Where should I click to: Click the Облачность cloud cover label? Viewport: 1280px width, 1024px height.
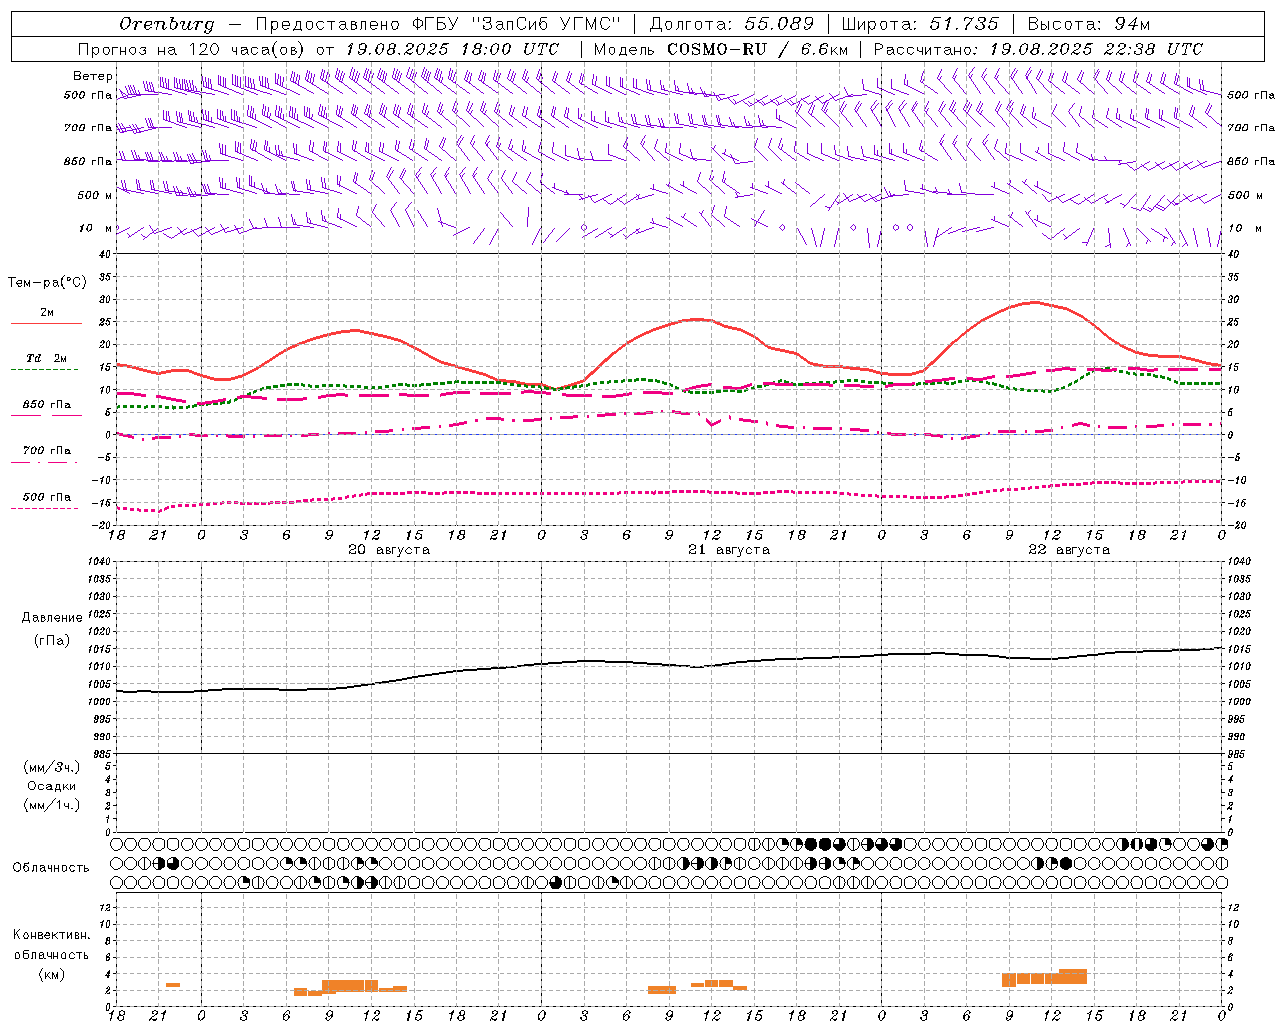[51, 867]
